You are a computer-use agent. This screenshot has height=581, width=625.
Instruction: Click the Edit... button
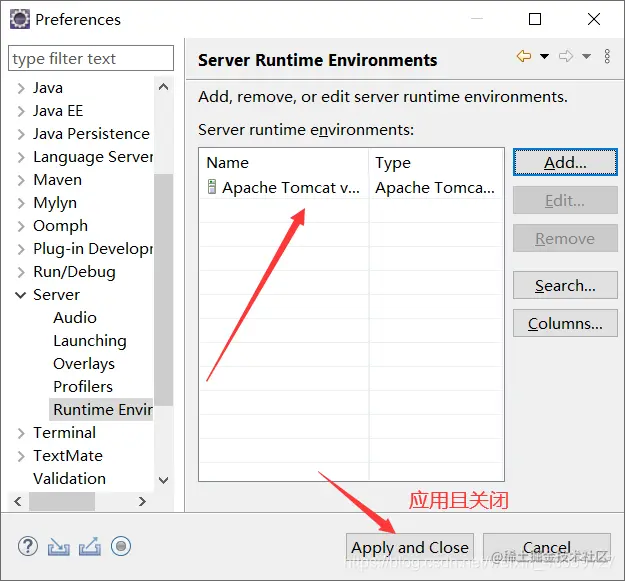[x=565, y=200]
